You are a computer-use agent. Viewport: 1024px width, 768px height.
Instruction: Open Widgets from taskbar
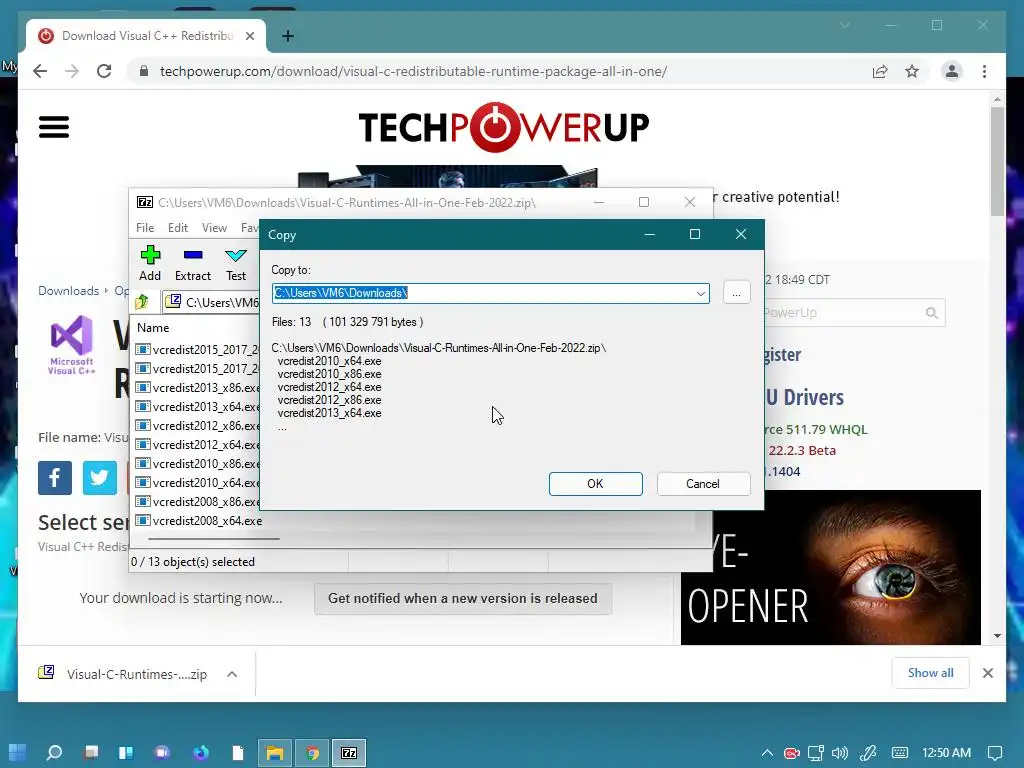click(x=126, y=753)
